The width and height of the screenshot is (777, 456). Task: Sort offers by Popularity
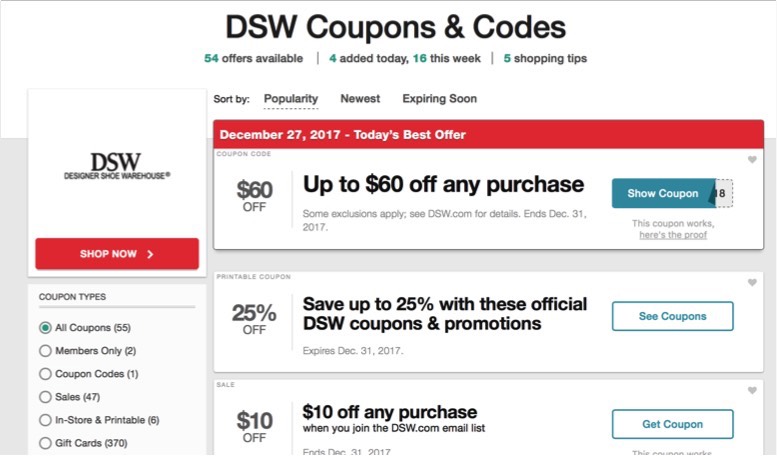pyautogui.click(x=291, y=99)
